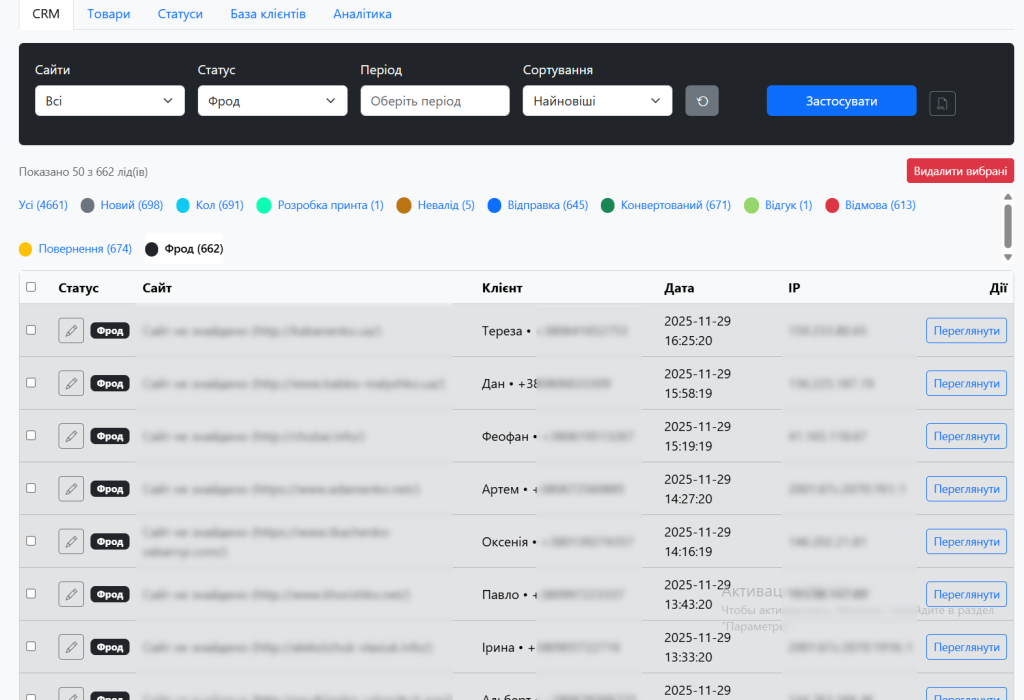Switch to the CRM tab

(x=46, y=14)
